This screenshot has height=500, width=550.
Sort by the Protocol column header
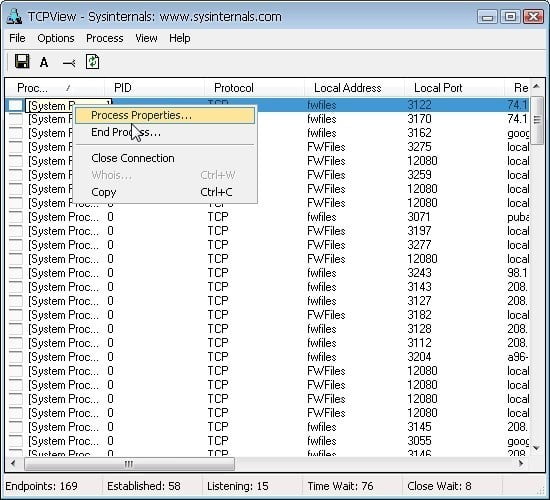pos(254,88)
